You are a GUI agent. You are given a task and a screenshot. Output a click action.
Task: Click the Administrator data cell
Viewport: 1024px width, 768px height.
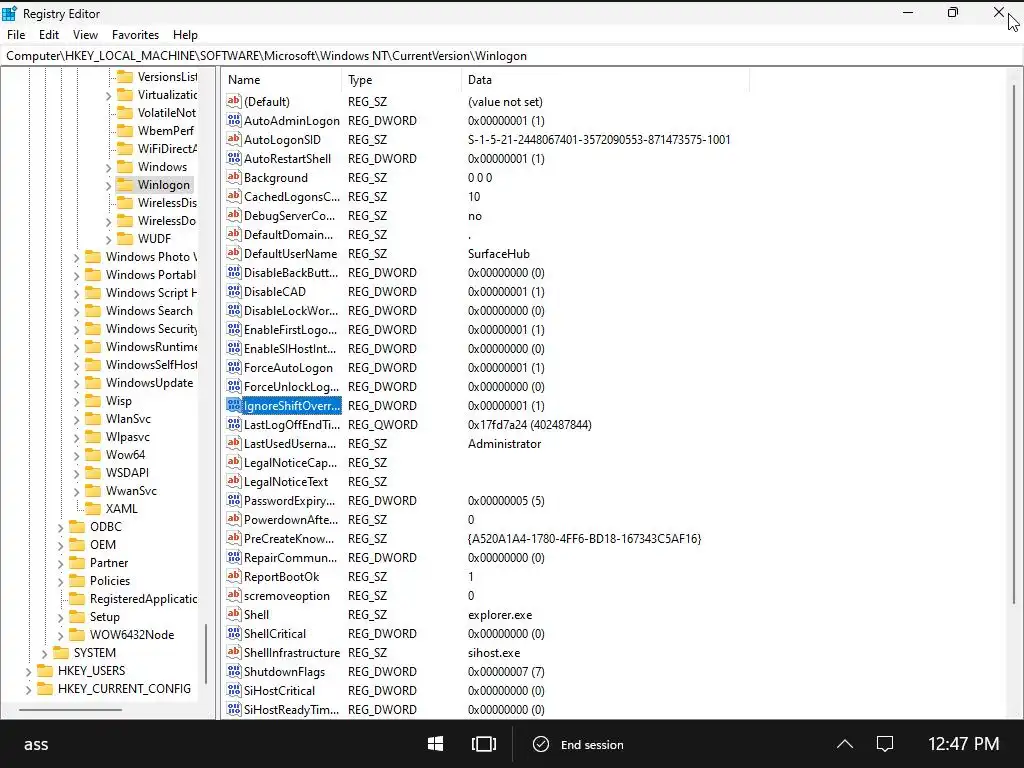pyautogui.click(x=505, y=443)
